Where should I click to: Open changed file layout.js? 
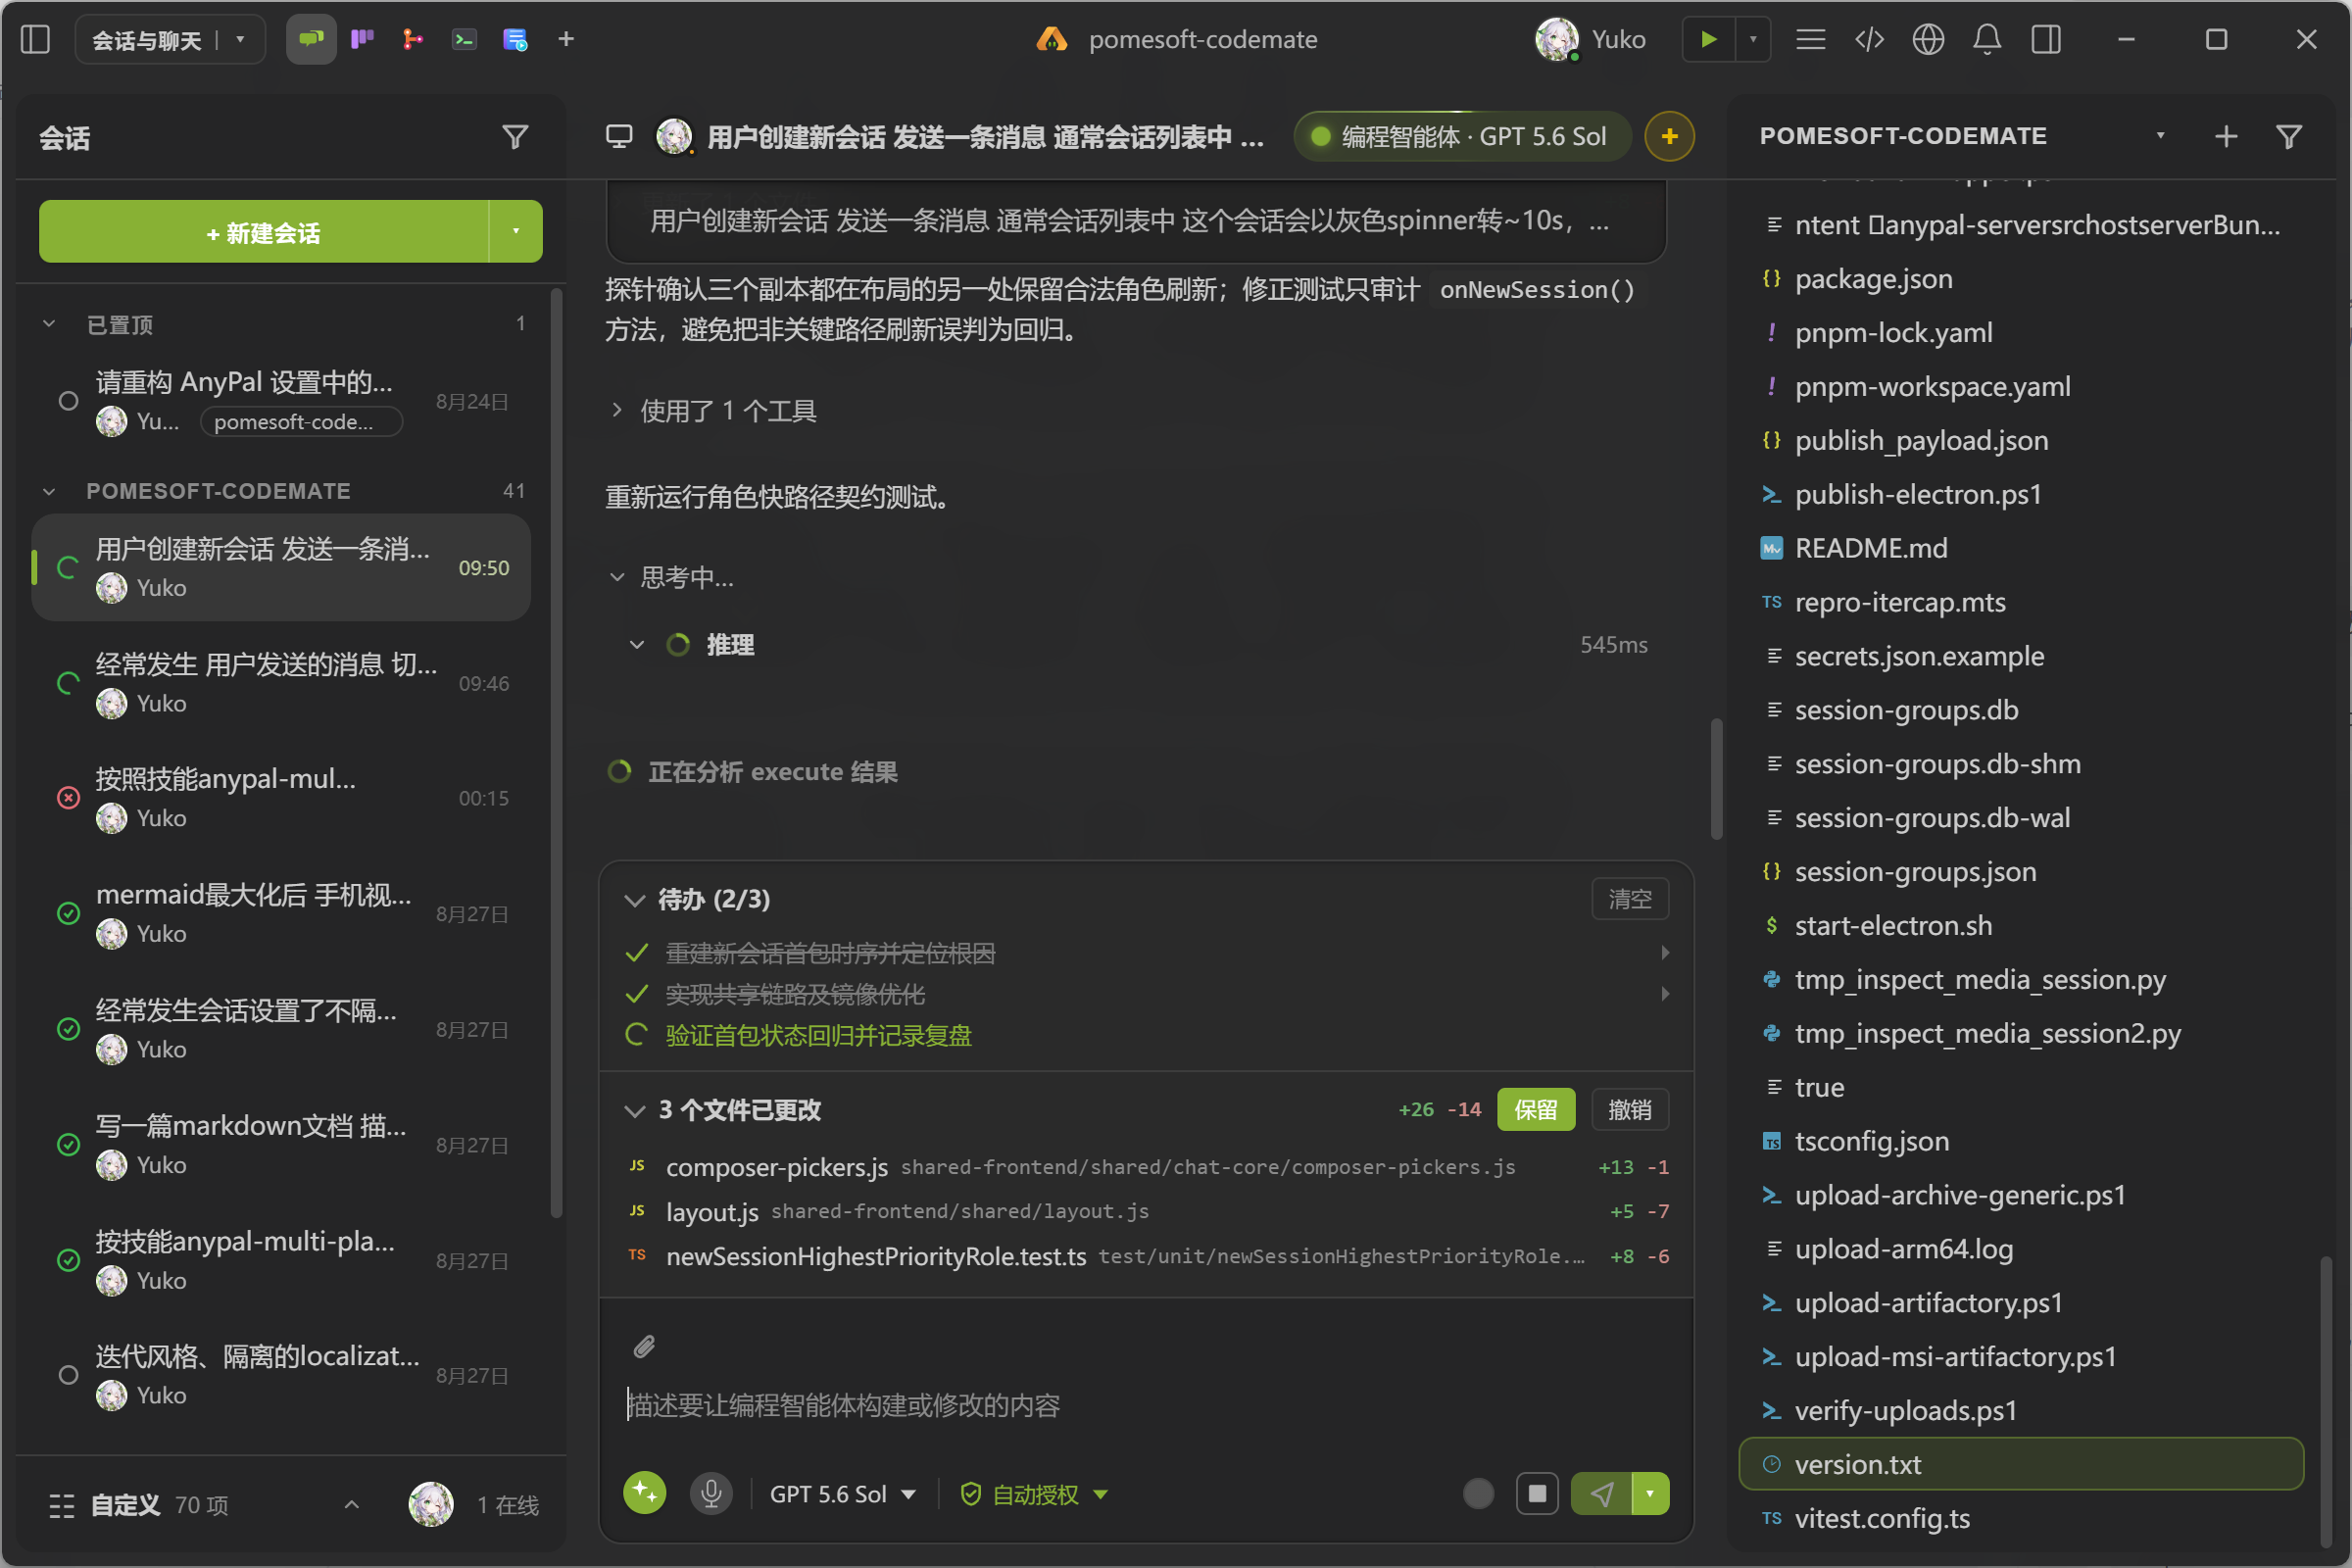pos(1146,1211)
